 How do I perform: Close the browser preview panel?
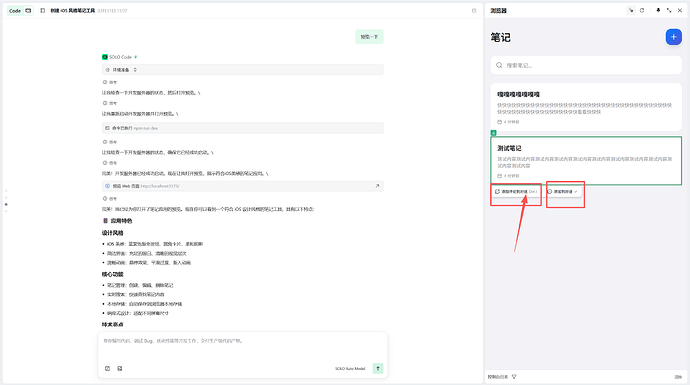pyautogui.click(x=680, y=11)
